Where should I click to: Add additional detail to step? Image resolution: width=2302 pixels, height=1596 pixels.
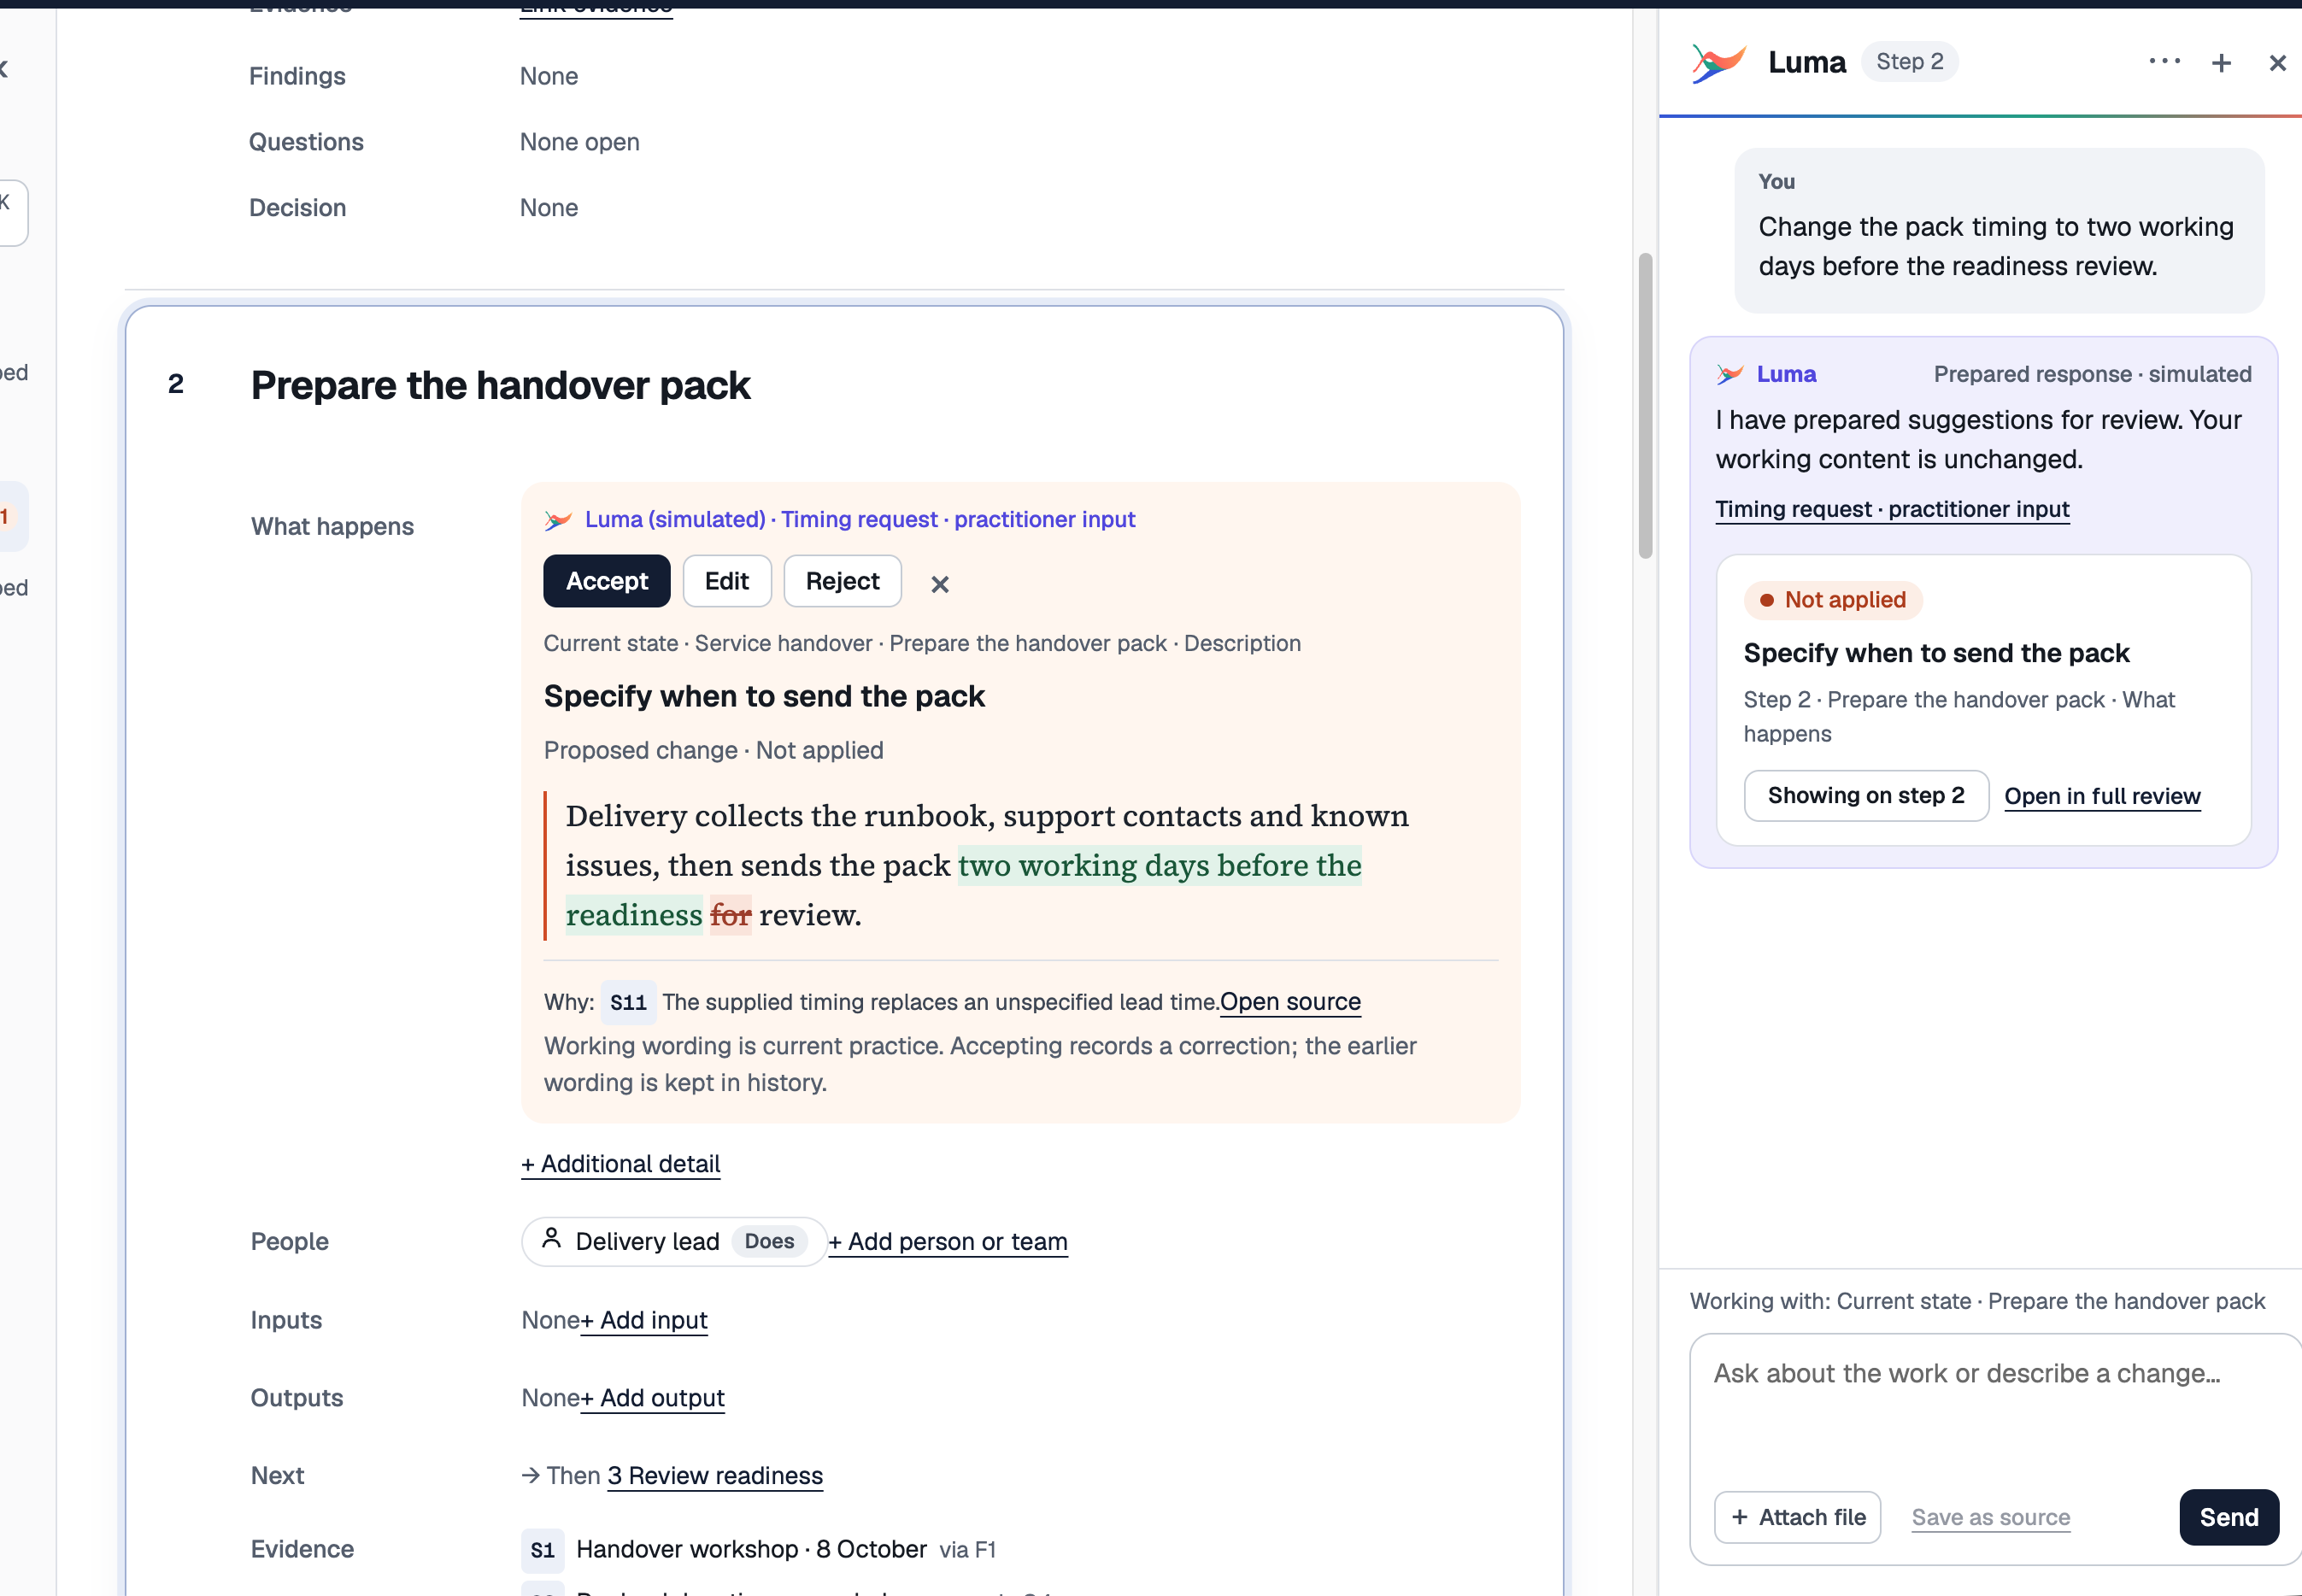pyautogui.click(x=620, y=1164)
